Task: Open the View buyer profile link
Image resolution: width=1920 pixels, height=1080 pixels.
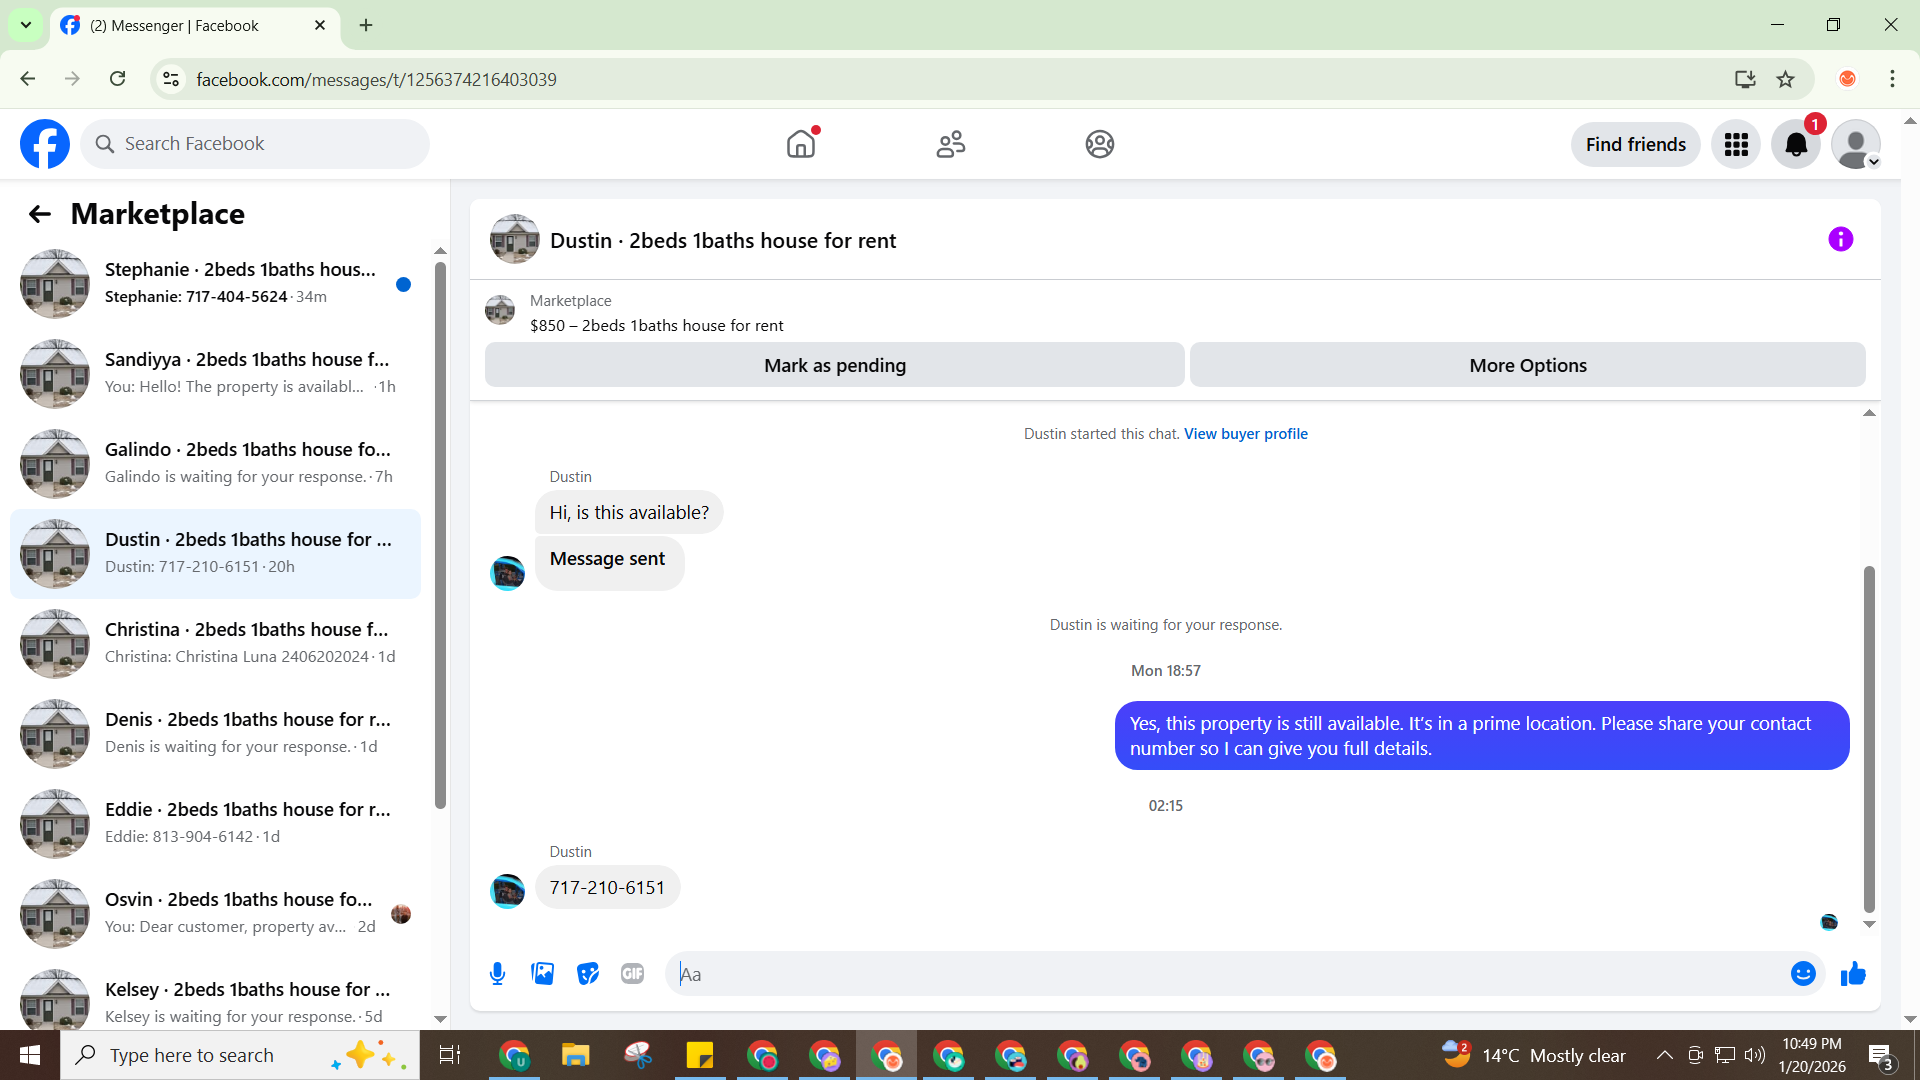Action: point(1246,434)
